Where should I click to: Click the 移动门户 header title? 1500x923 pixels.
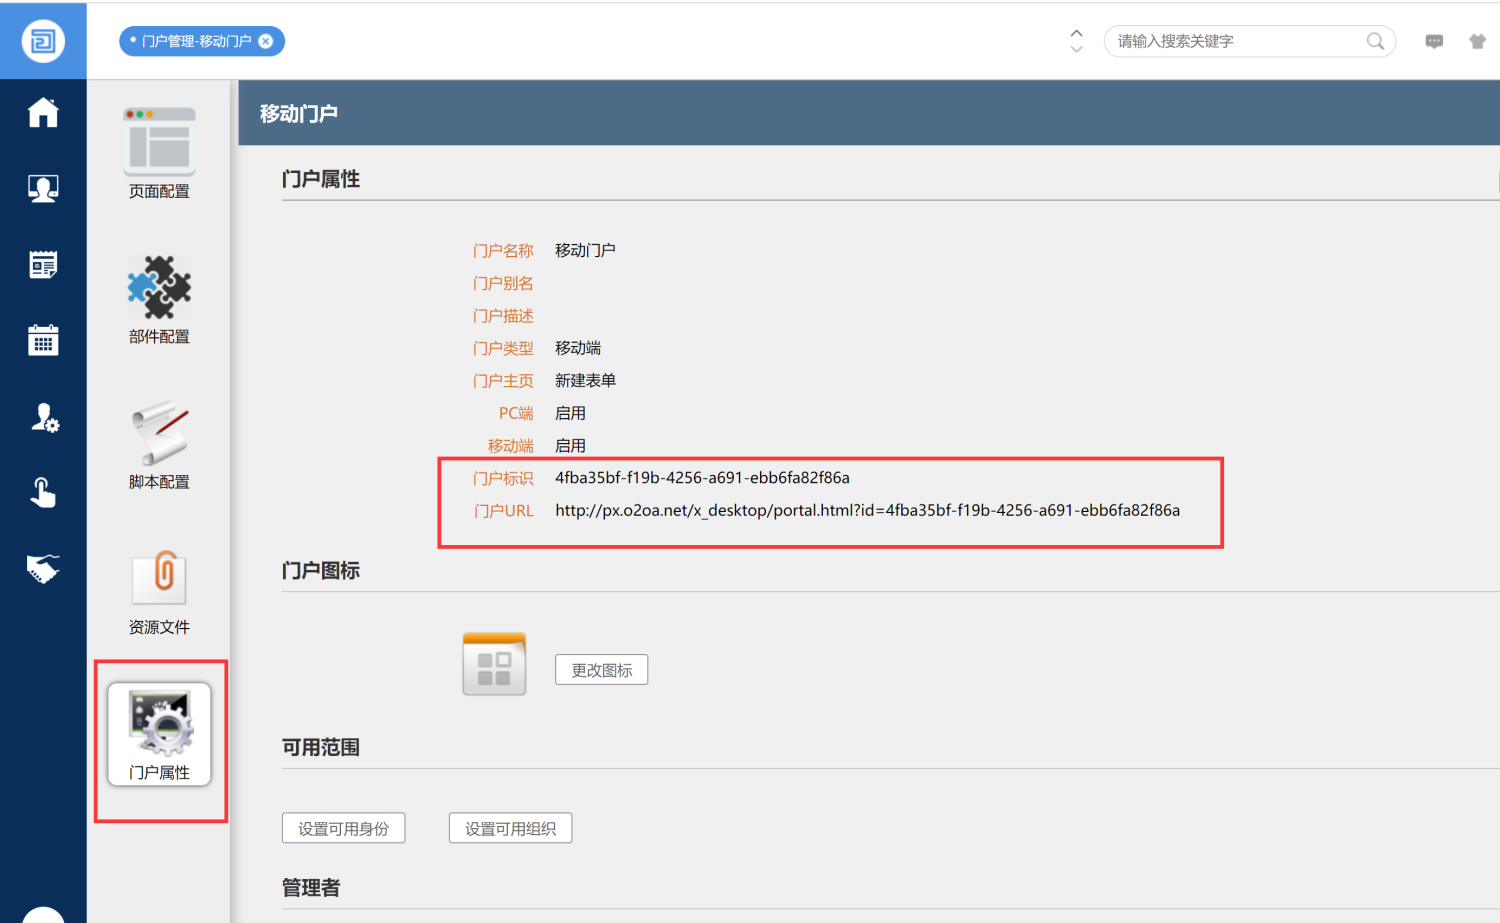298,113
